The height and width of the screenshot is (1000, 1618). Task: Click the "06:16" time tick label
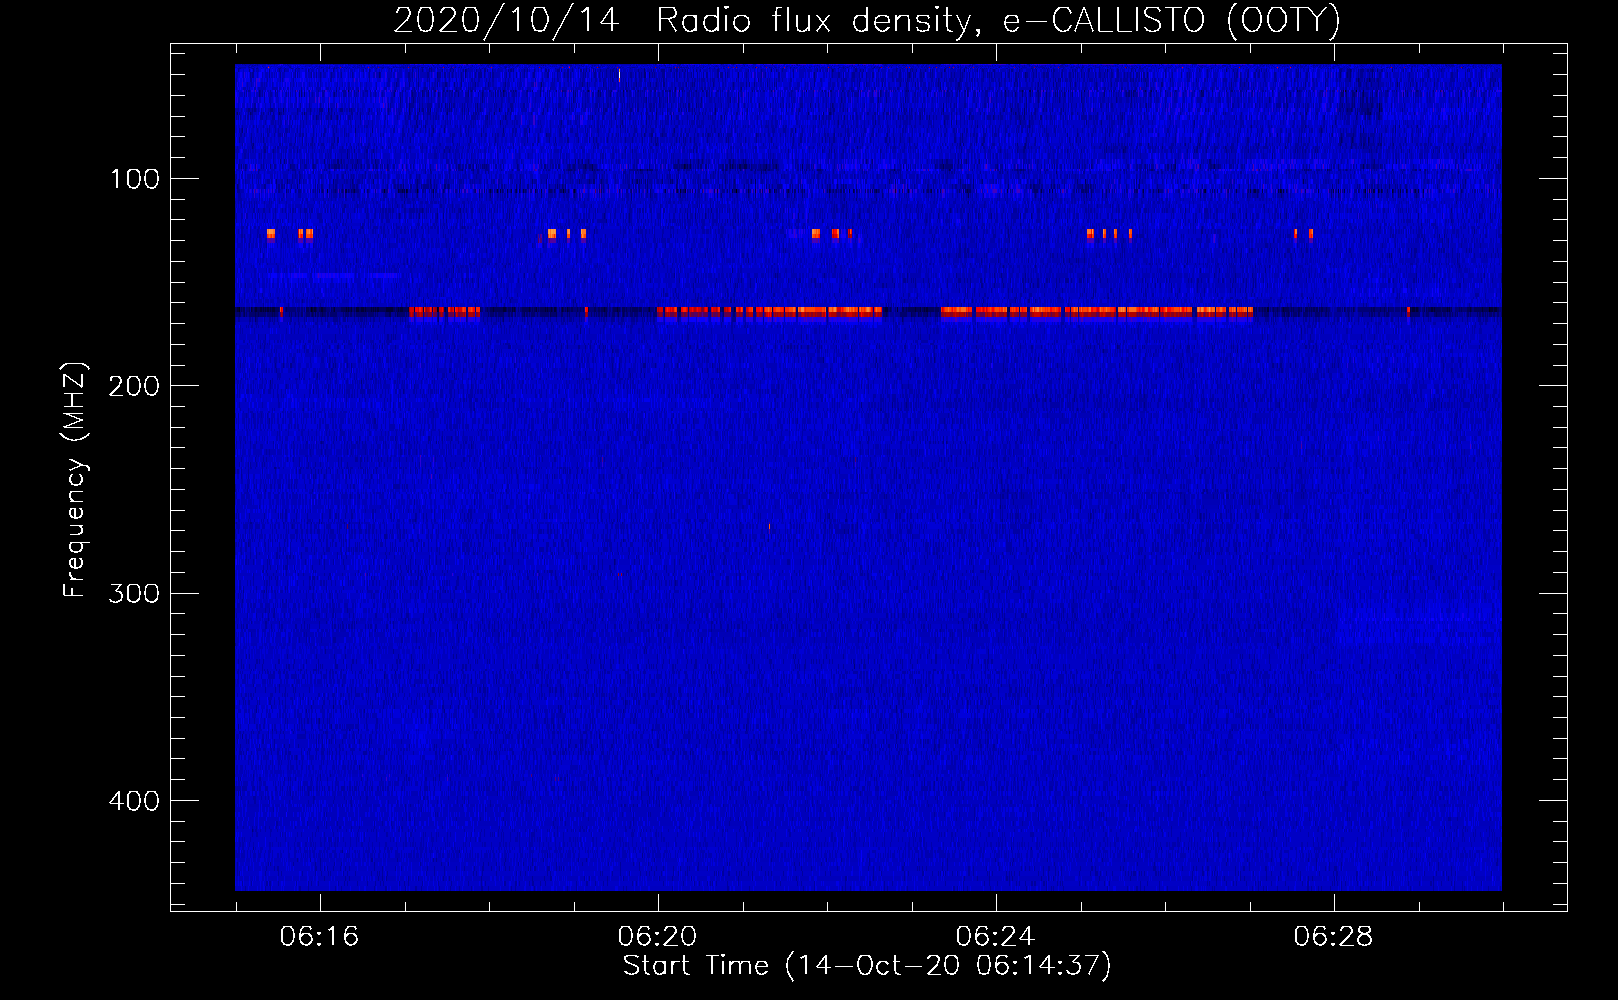[x=319, y=937]
